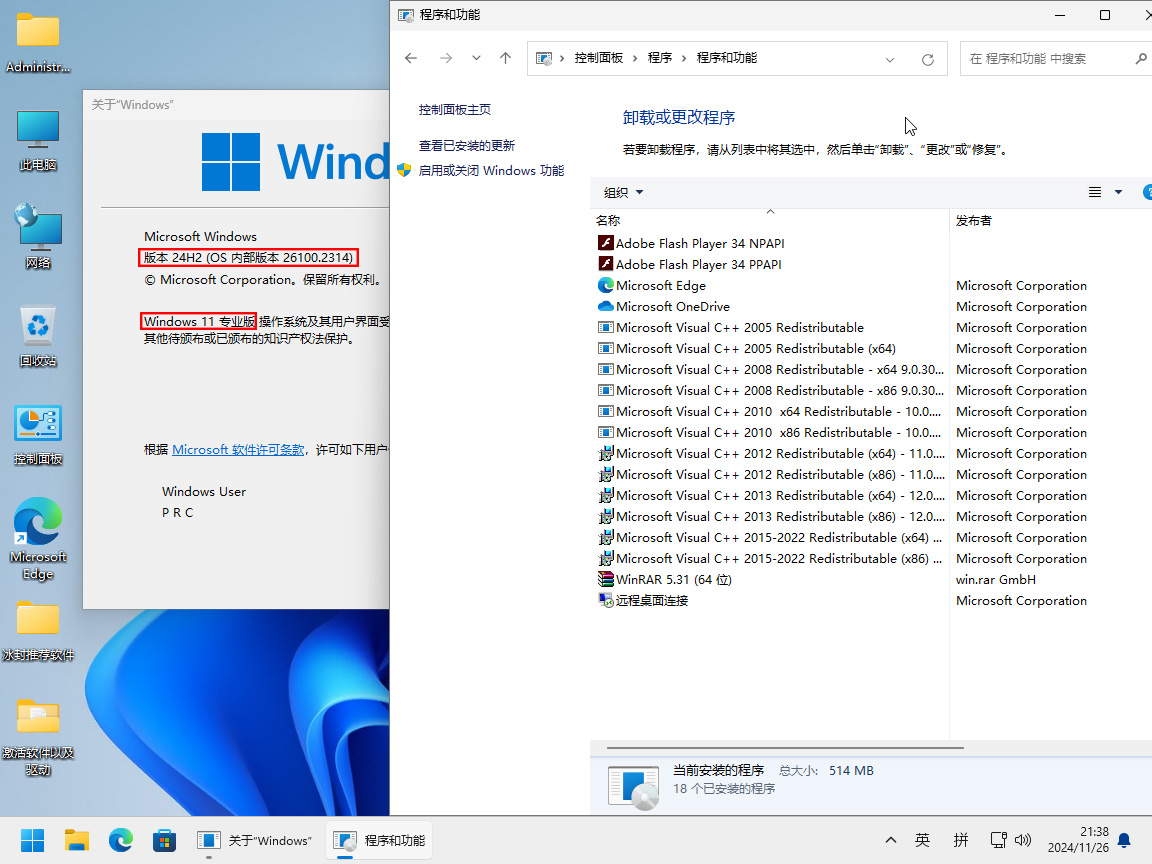
Task: Click the horizontal scrollbar of the list
Action: [x=785, y=748]
